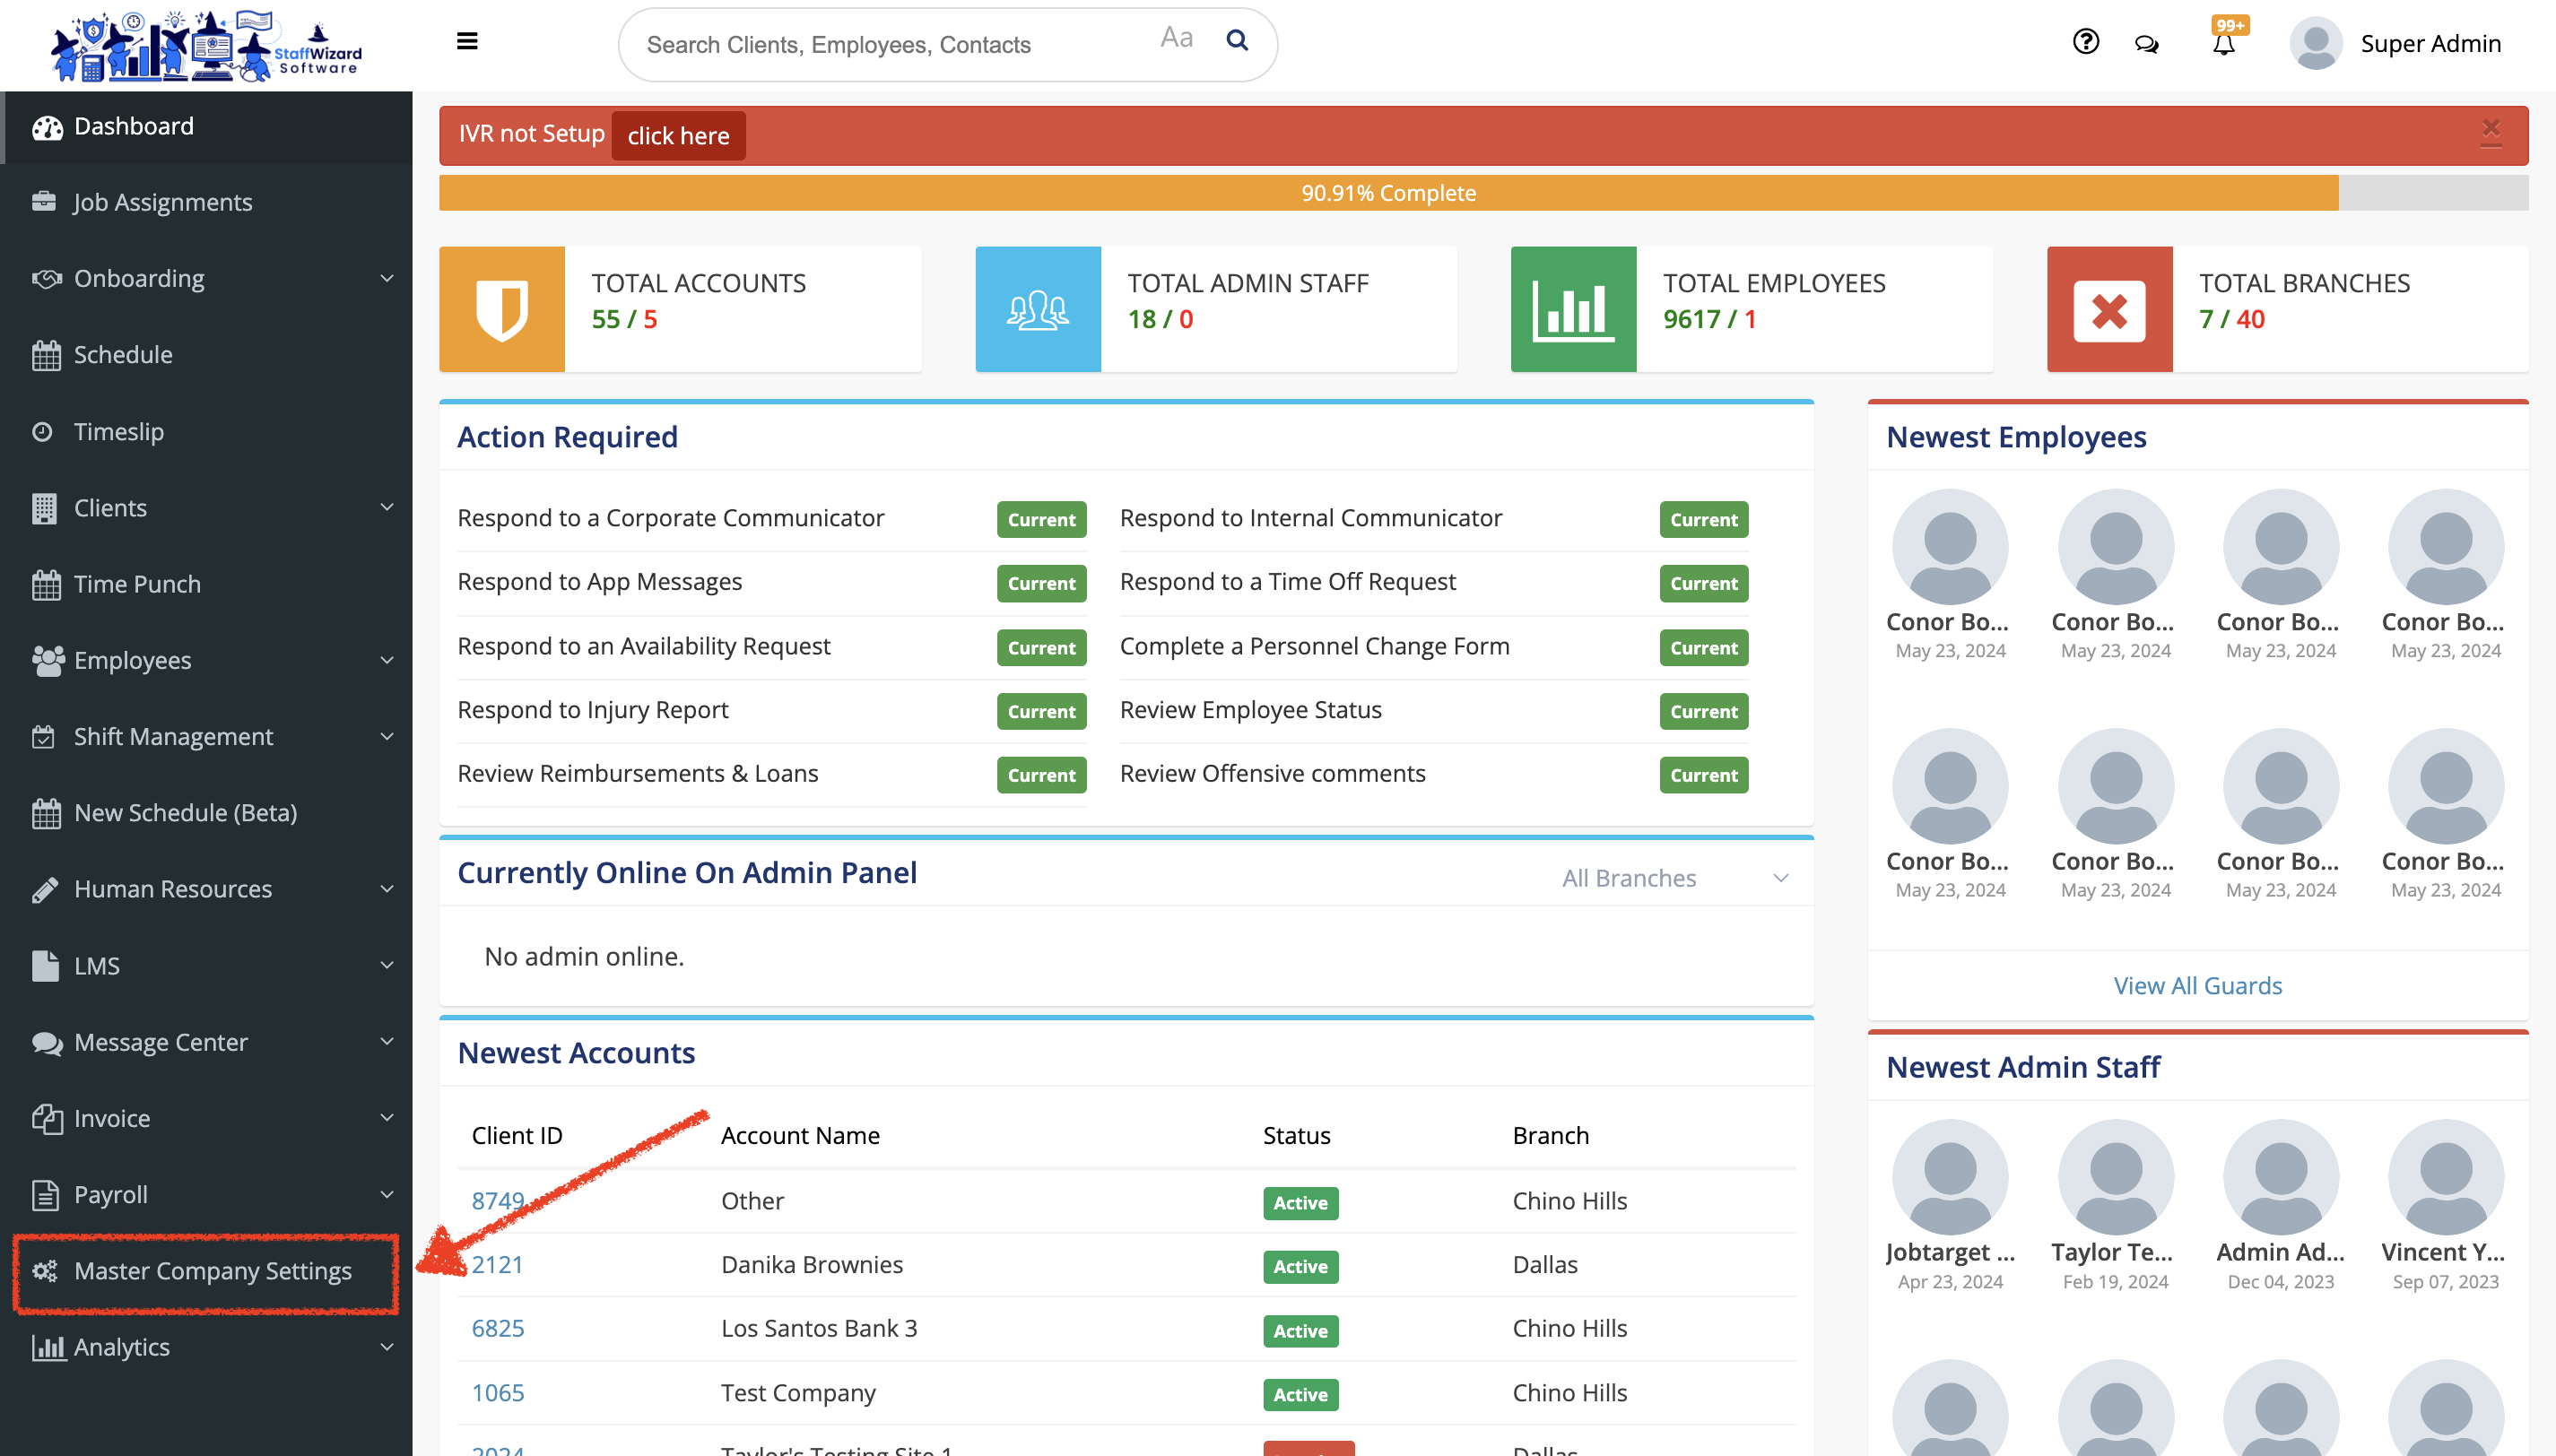The image size is (2556, 1456).
Task: Click the Total Accounts shield icon
Action: tap(502, 310)
